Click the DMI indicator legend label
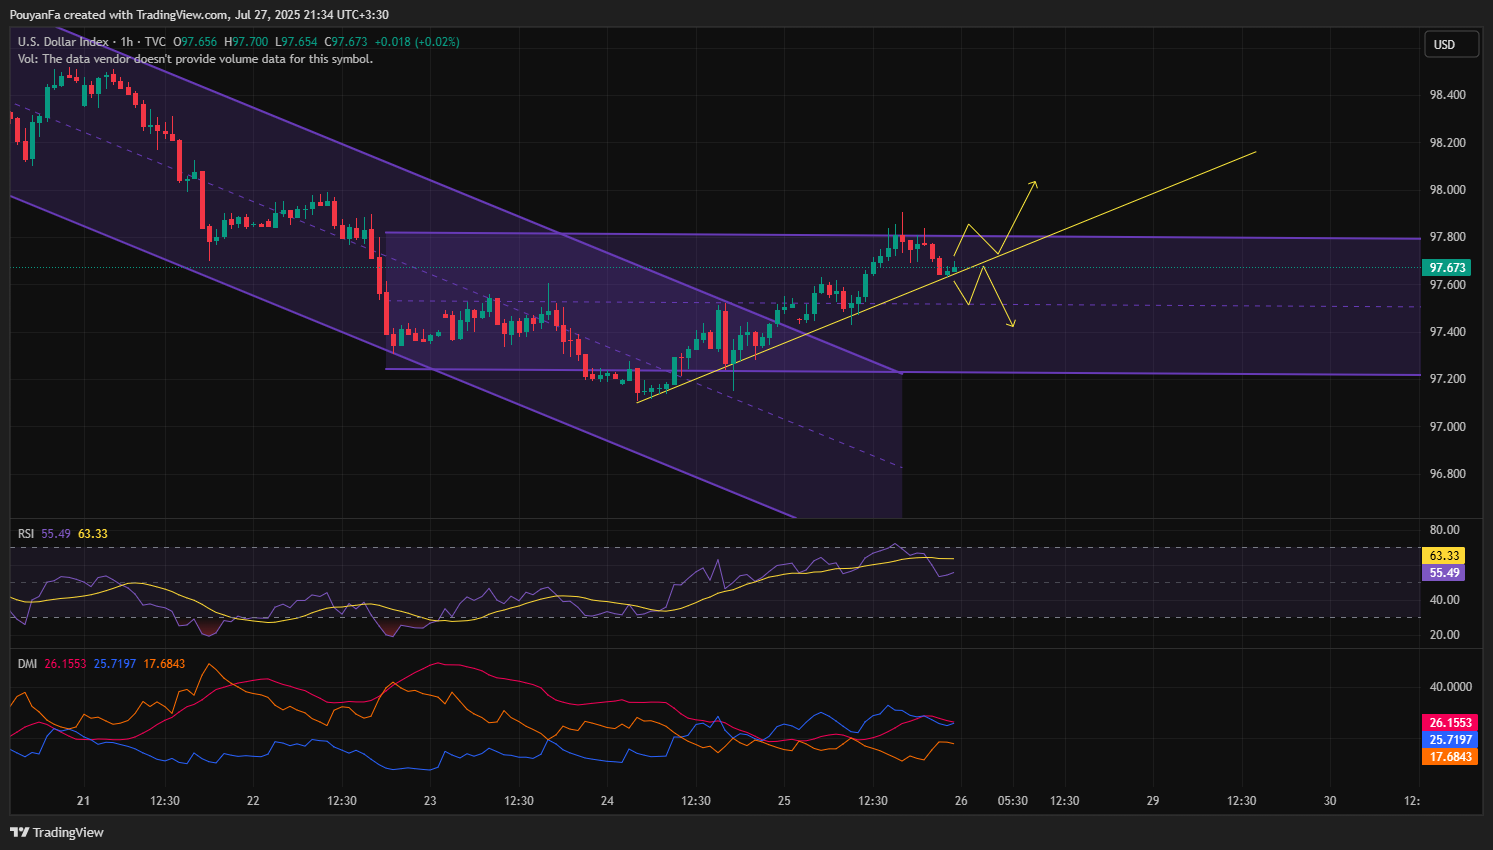Image resolution: width=1493 pixels, height=850 pixels. pyautogui.click(x=27, y=664)
